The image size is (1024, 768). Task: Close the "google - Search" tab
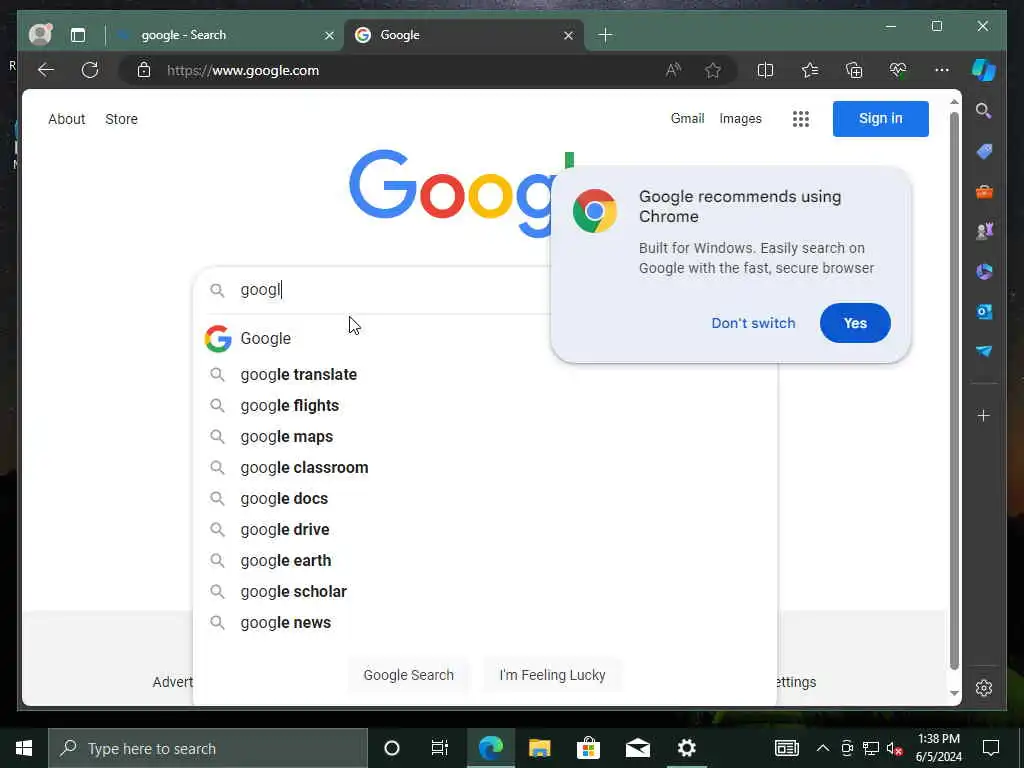point(329,35)
